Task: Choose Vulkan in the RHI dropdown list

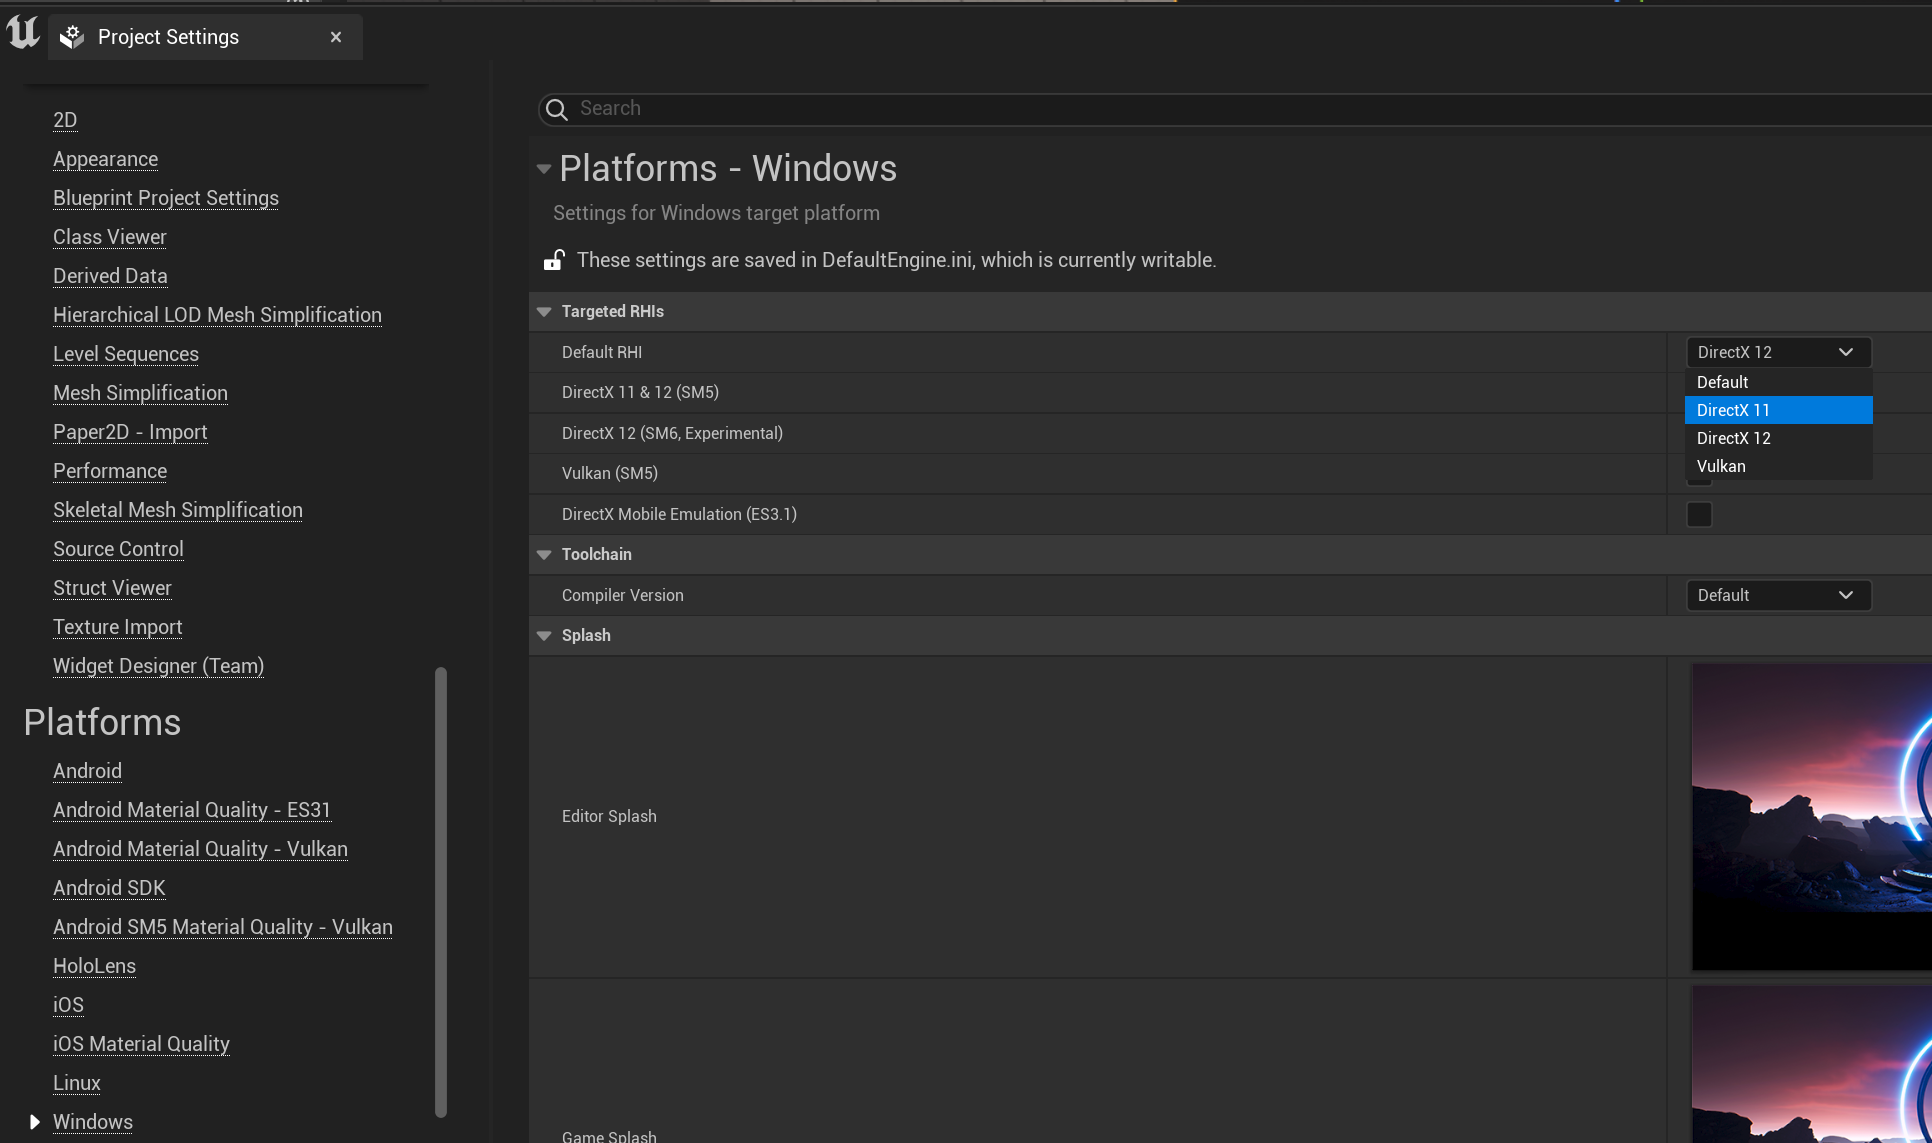Action: click(1777, 466)
